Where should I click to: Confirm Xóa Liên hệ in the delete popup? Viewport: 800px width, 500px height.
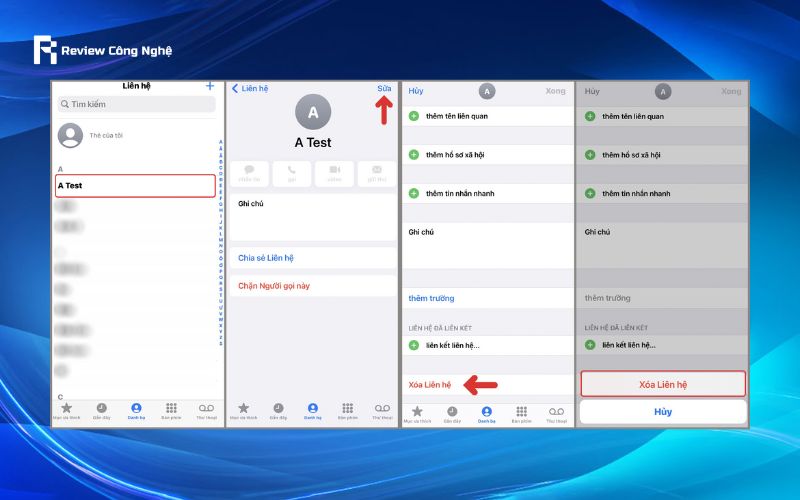tap(663, 384)
